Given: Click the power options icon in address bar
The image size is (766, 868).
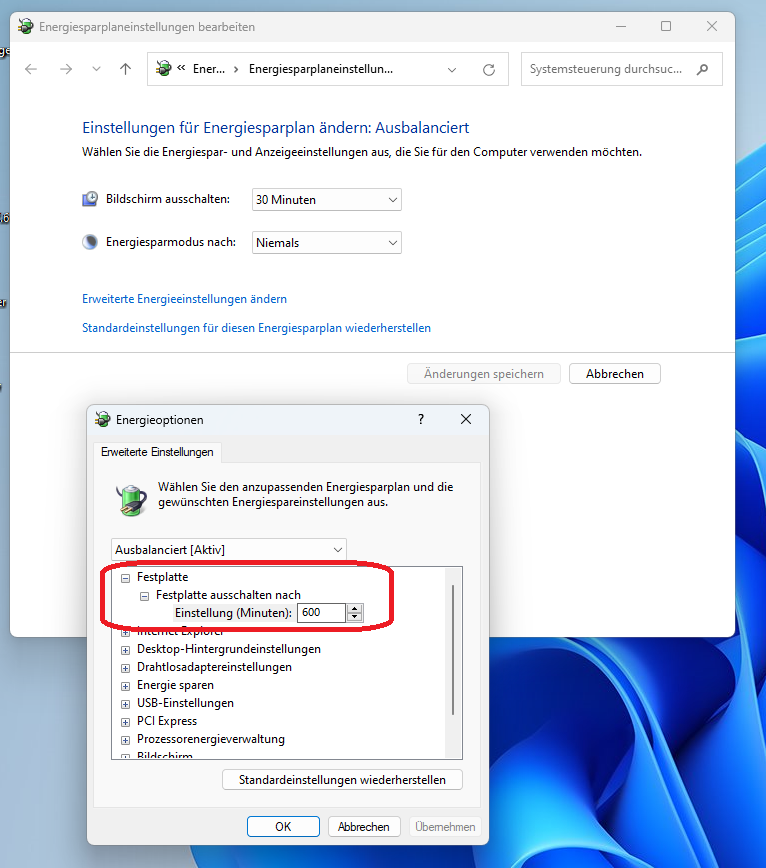Looking at the screenshot, I should [x=163, y=68].
